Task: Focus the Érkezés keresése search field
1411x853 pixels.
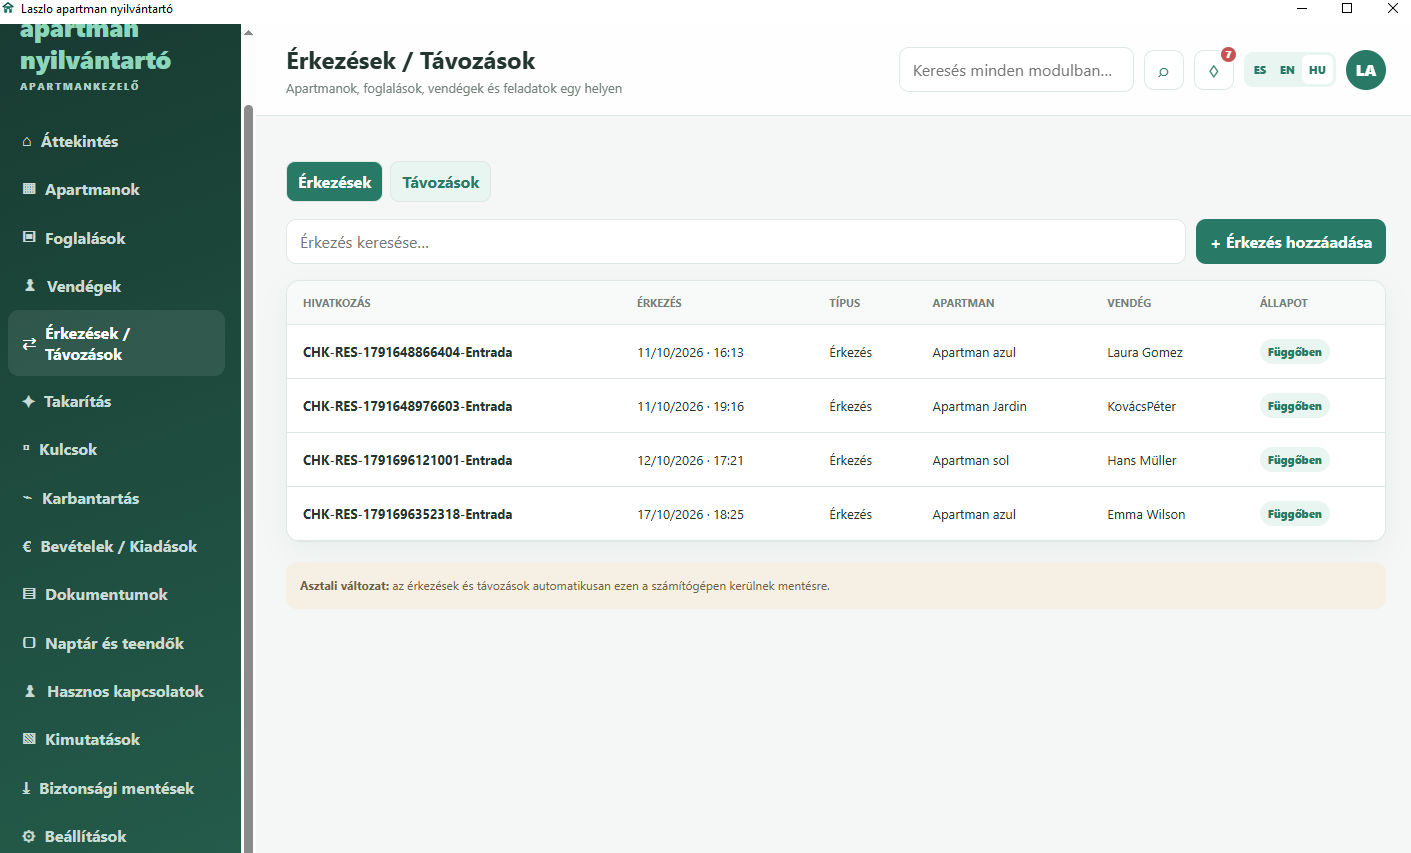Action: click(x=736, y=242)
